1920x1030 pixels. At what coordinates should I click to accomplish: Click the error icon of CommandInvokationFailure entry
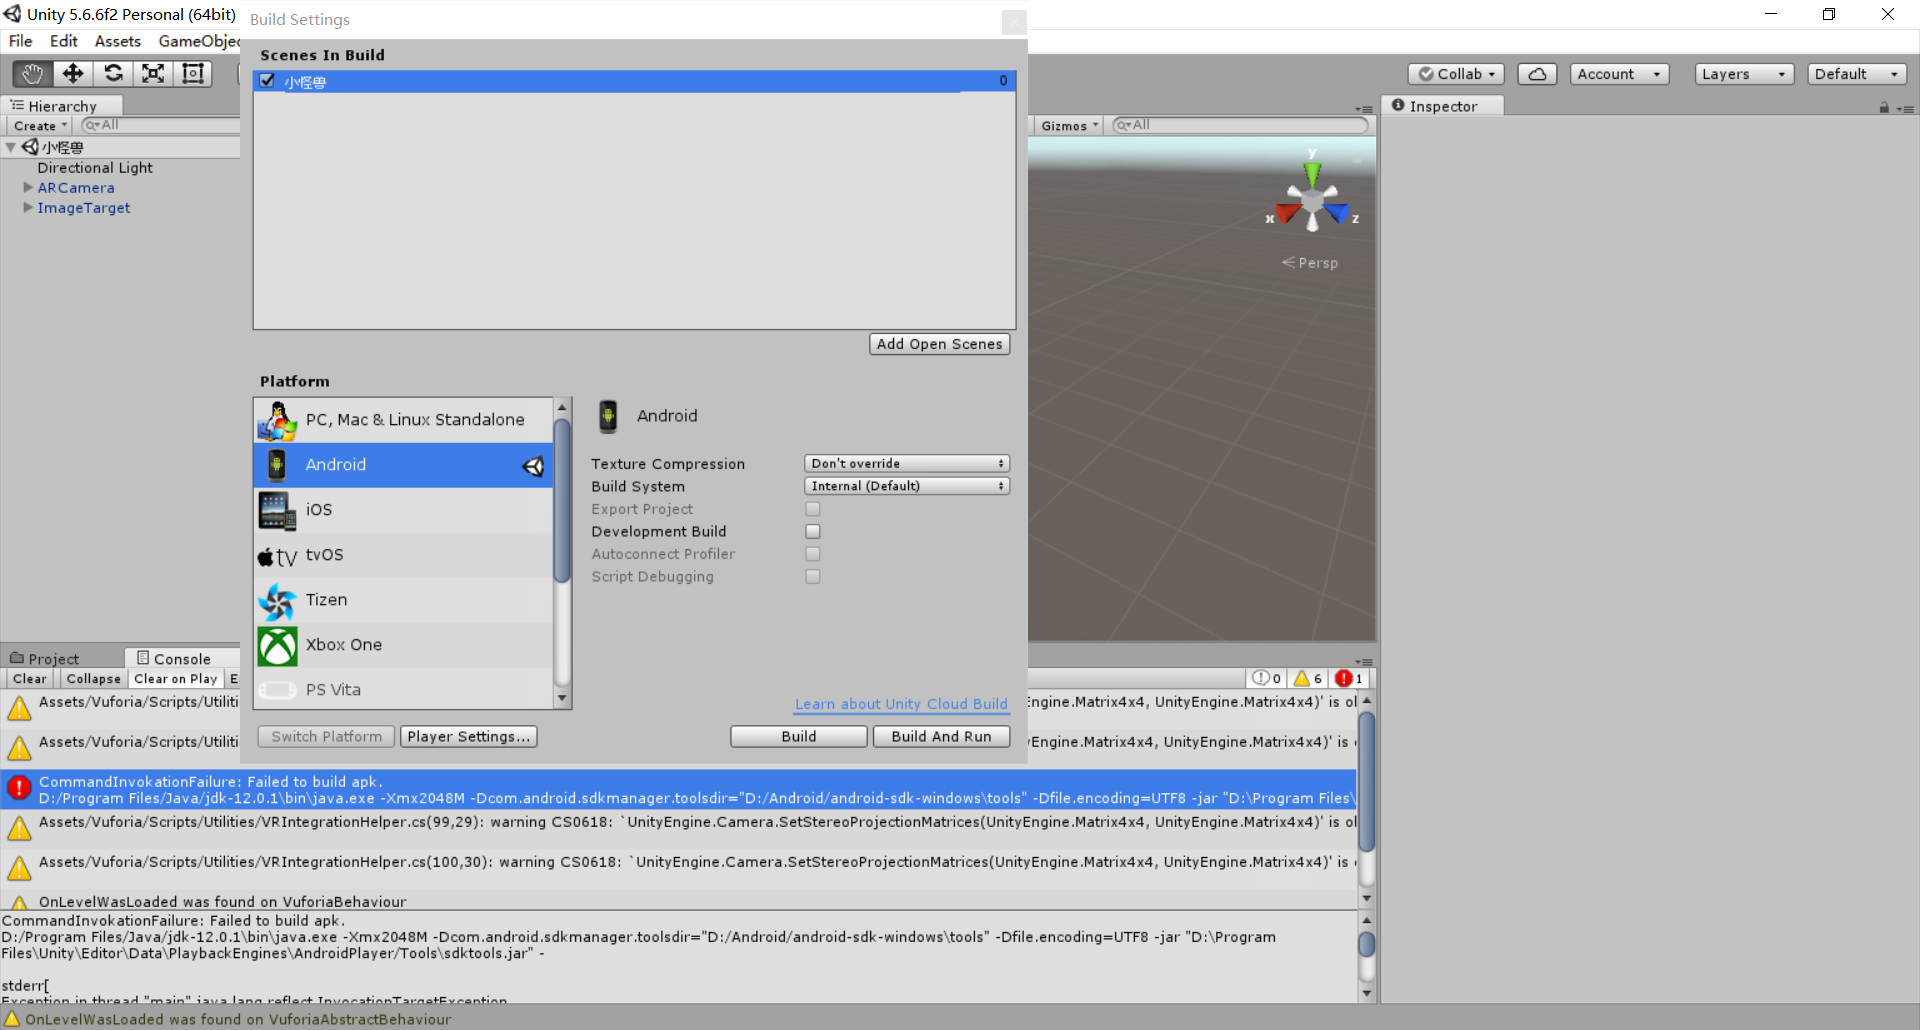pyautogui.click(x=19, y=789)
